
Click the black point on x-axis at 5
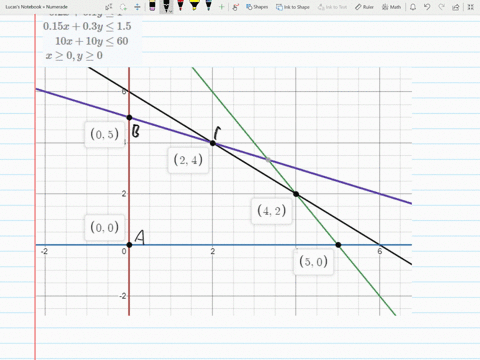tap(338, 245)
